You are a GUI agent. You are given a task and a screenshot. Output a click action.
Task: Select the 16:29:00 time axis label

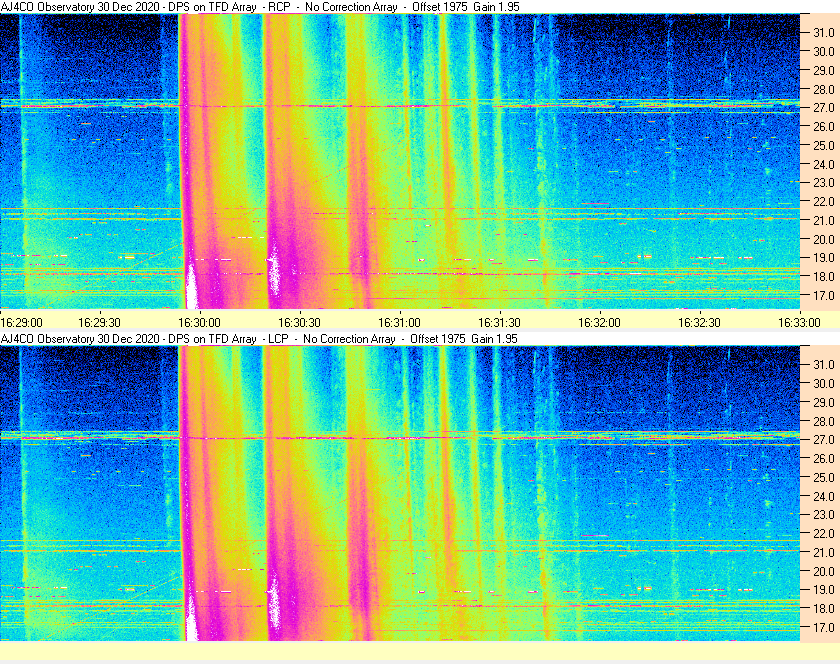(21, 323)
